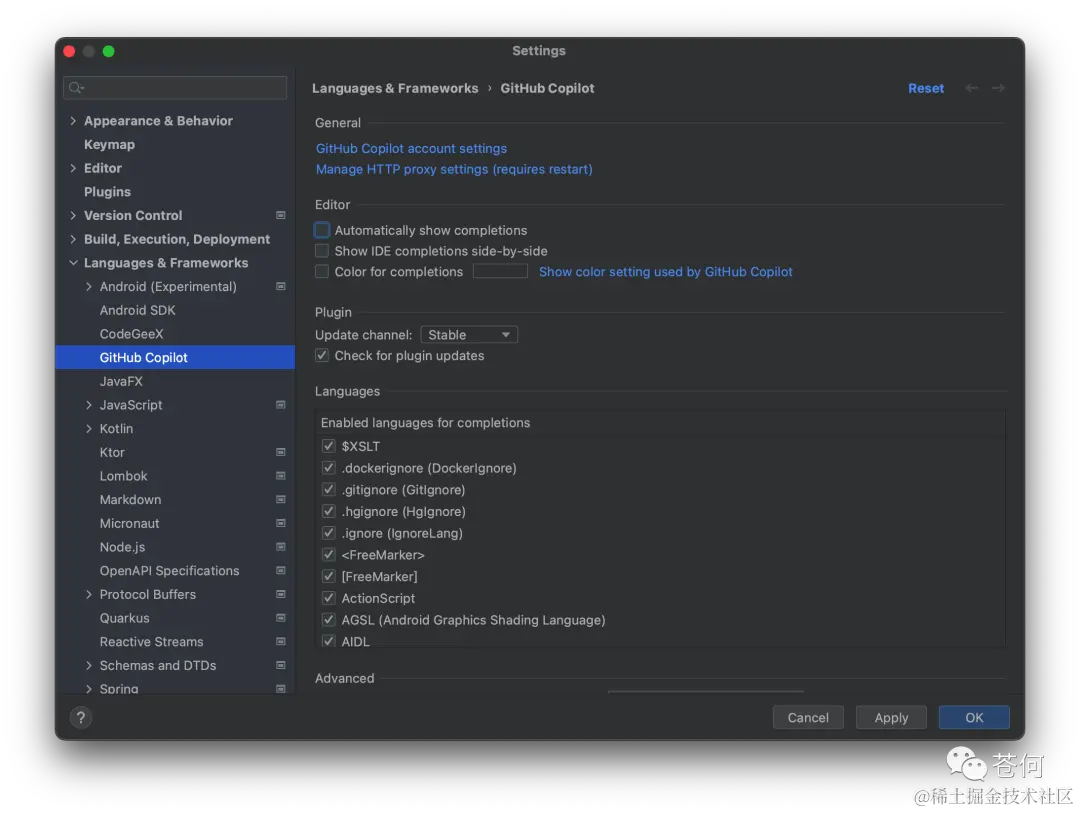Toggle Show IDE completions side-by-side
The width and height of the screenshot is (1080, 813).
pyautogui.click(x=322, y=251)
